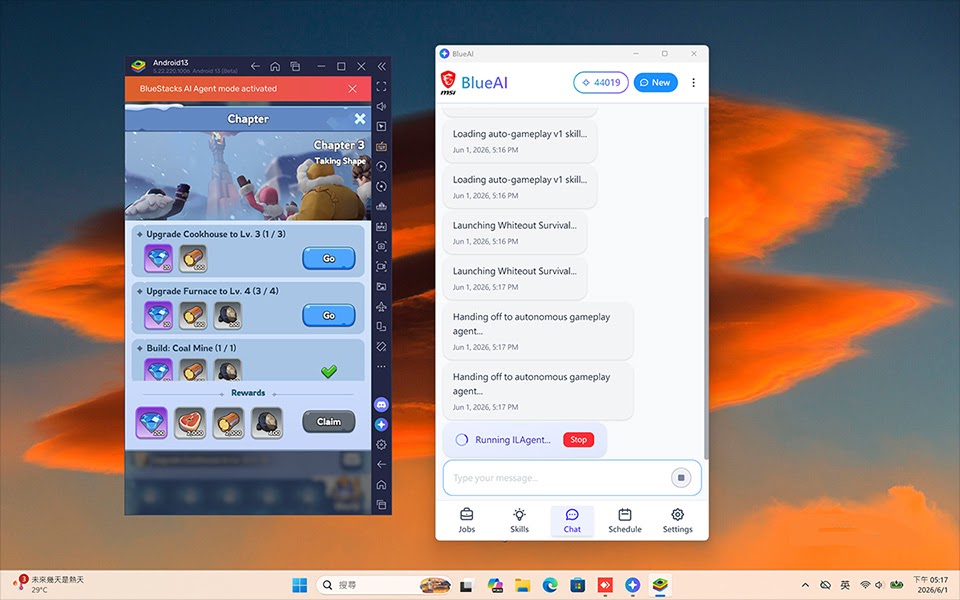Click the 'Launching Whiteout Survival...' 5:17 PM message

(514, 277)
